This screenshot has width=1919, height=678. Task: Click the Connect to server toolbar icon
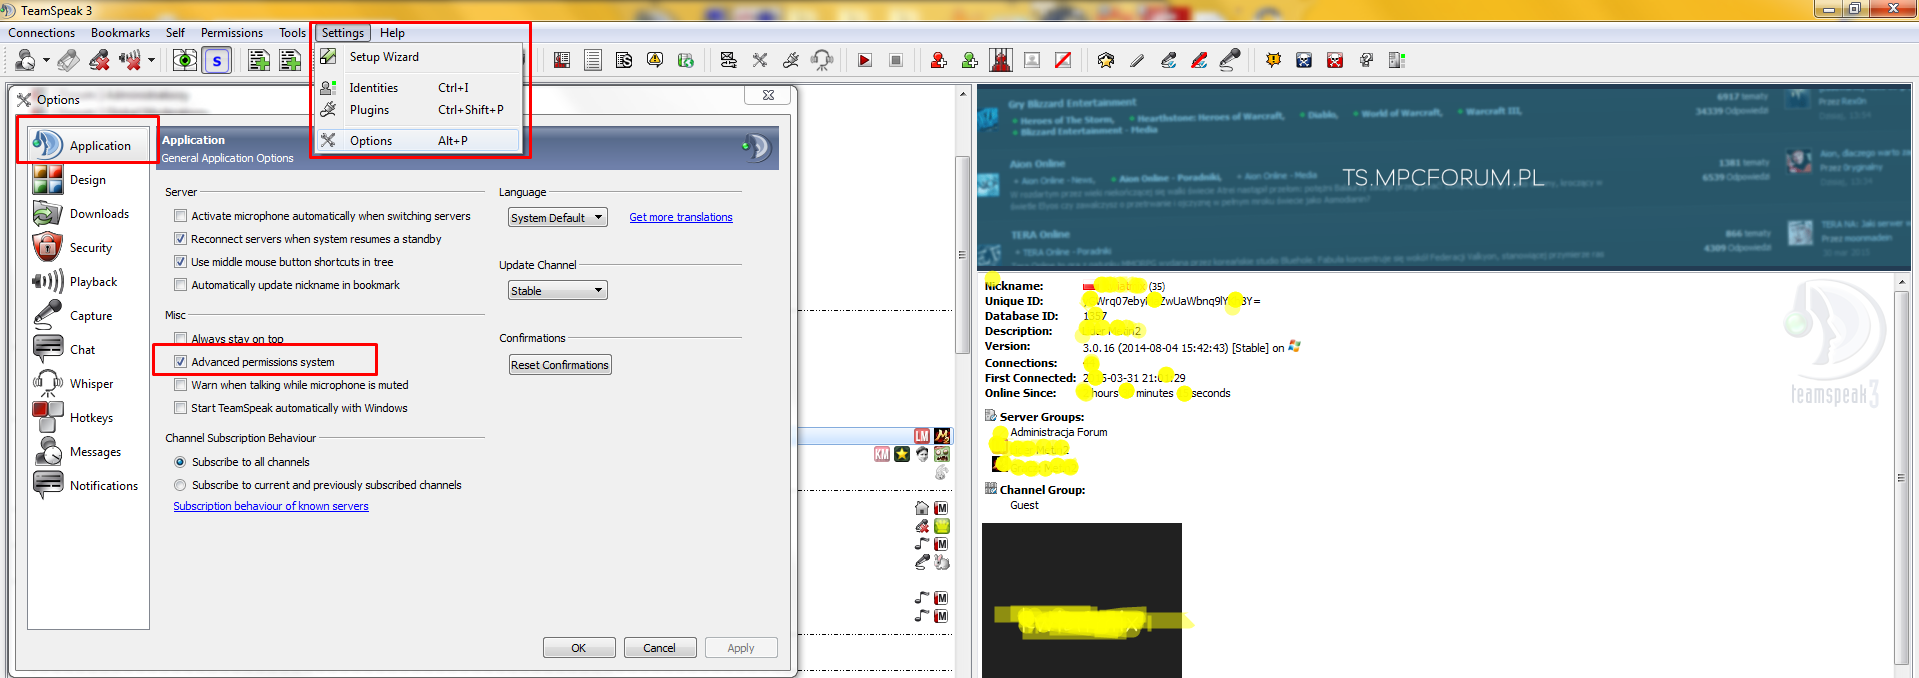click(x=25, y=61)
